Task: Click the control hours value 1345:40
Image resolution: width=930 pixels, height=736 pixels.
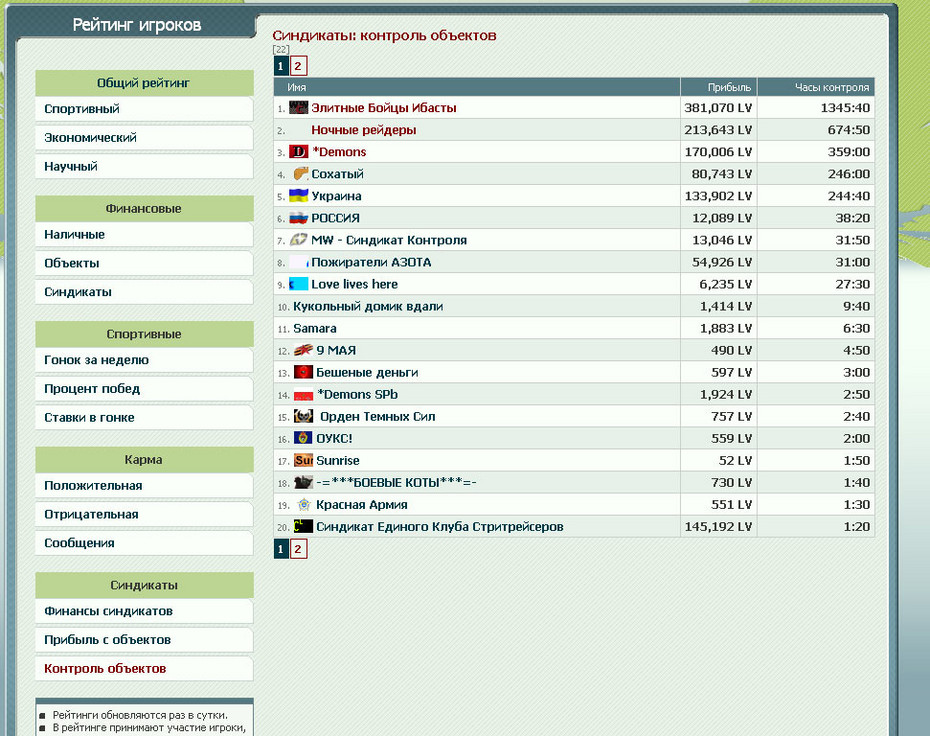Action: tap(845, 108)
